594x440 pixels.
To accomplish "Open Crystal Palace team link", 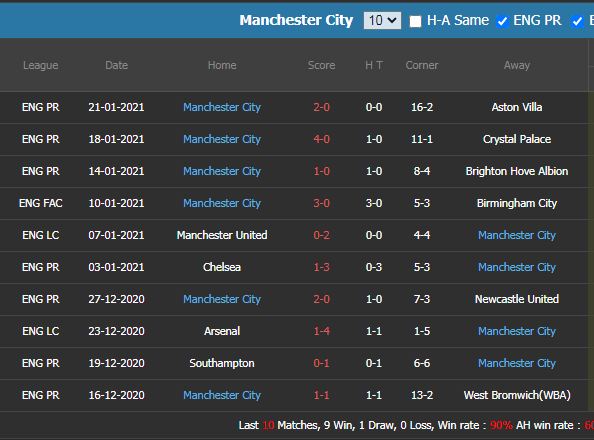I will coord(517,139).
